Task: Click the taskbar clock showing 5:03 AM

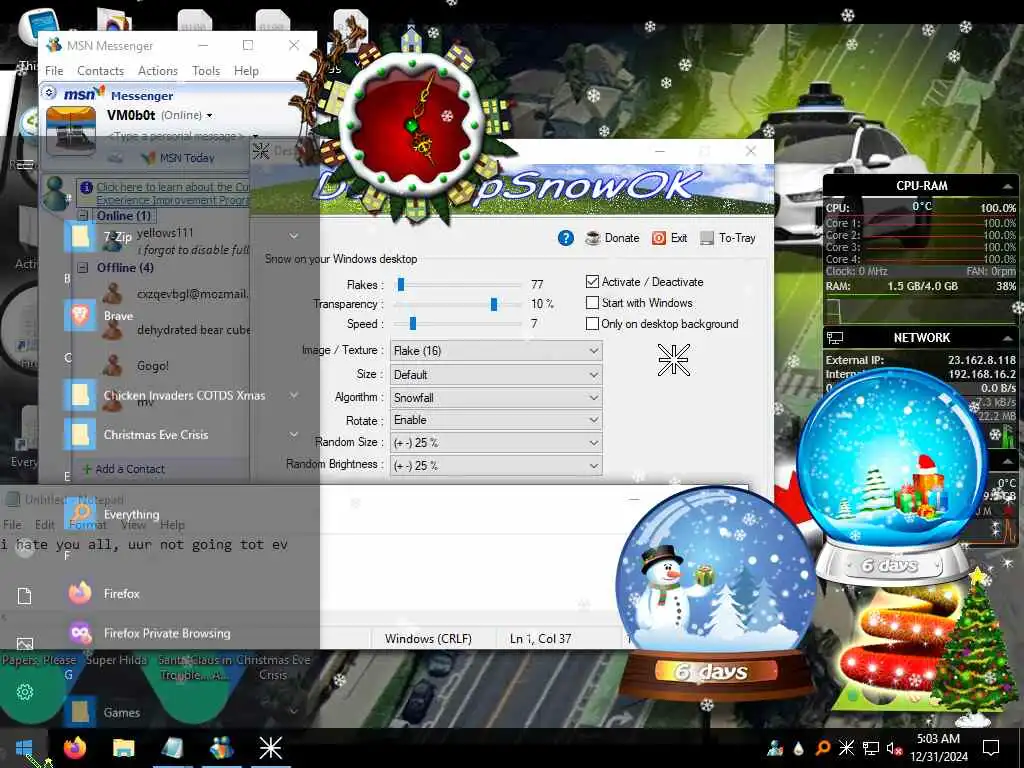Action: (x=938, y=748)
